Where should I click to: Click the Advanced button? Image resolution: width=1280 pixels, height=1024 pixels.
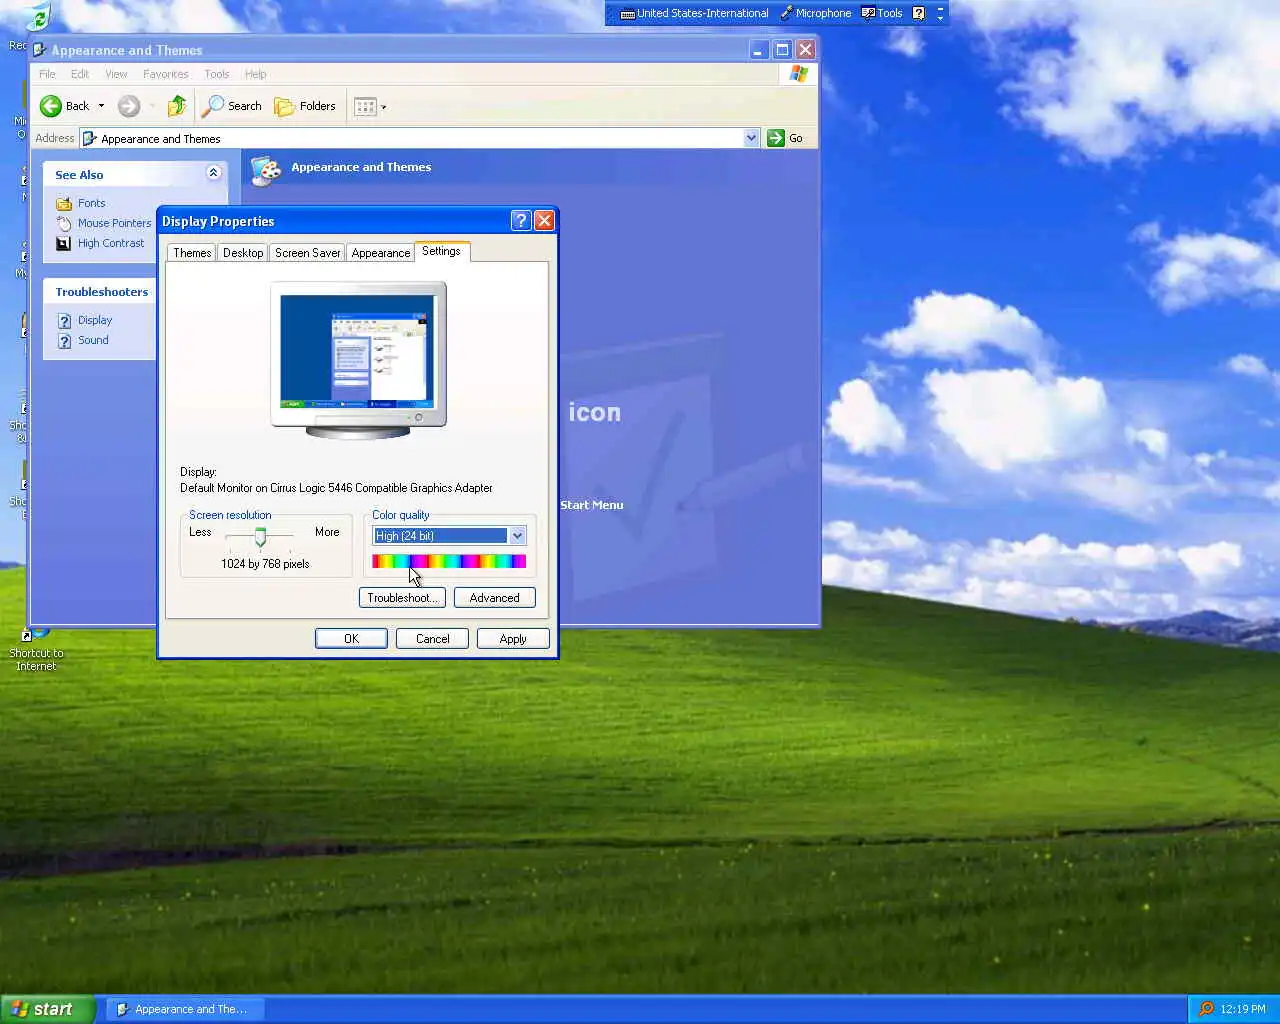coord(495,598)
